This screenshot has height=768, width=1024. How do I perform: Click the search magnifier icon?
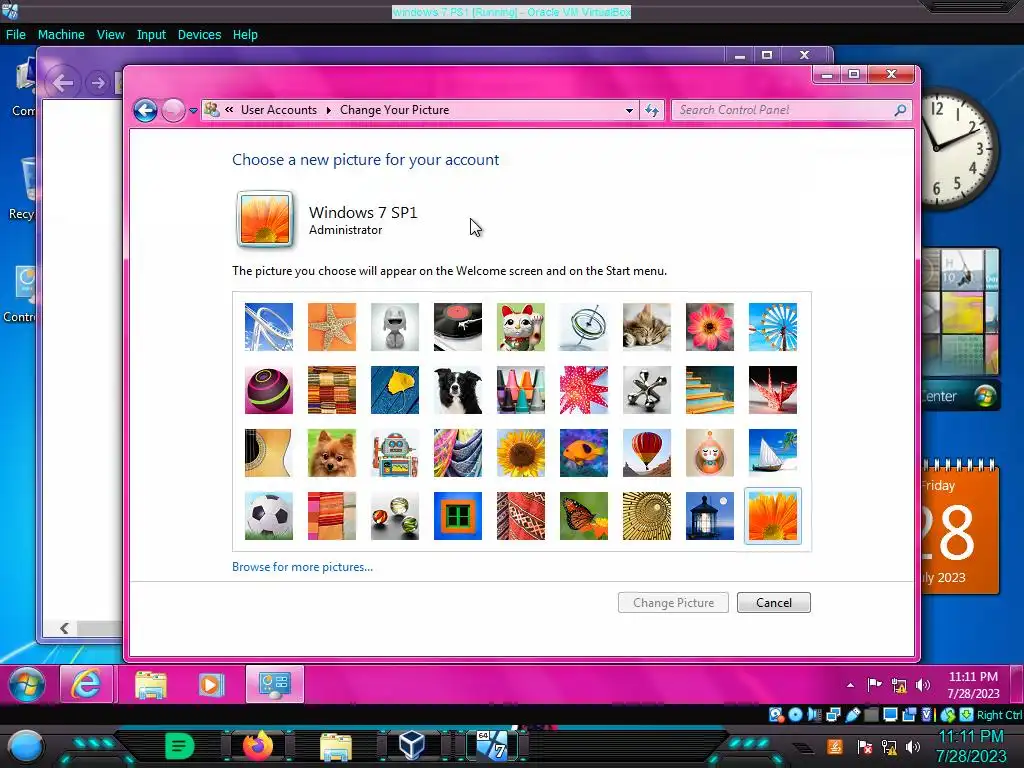[901, 110]
